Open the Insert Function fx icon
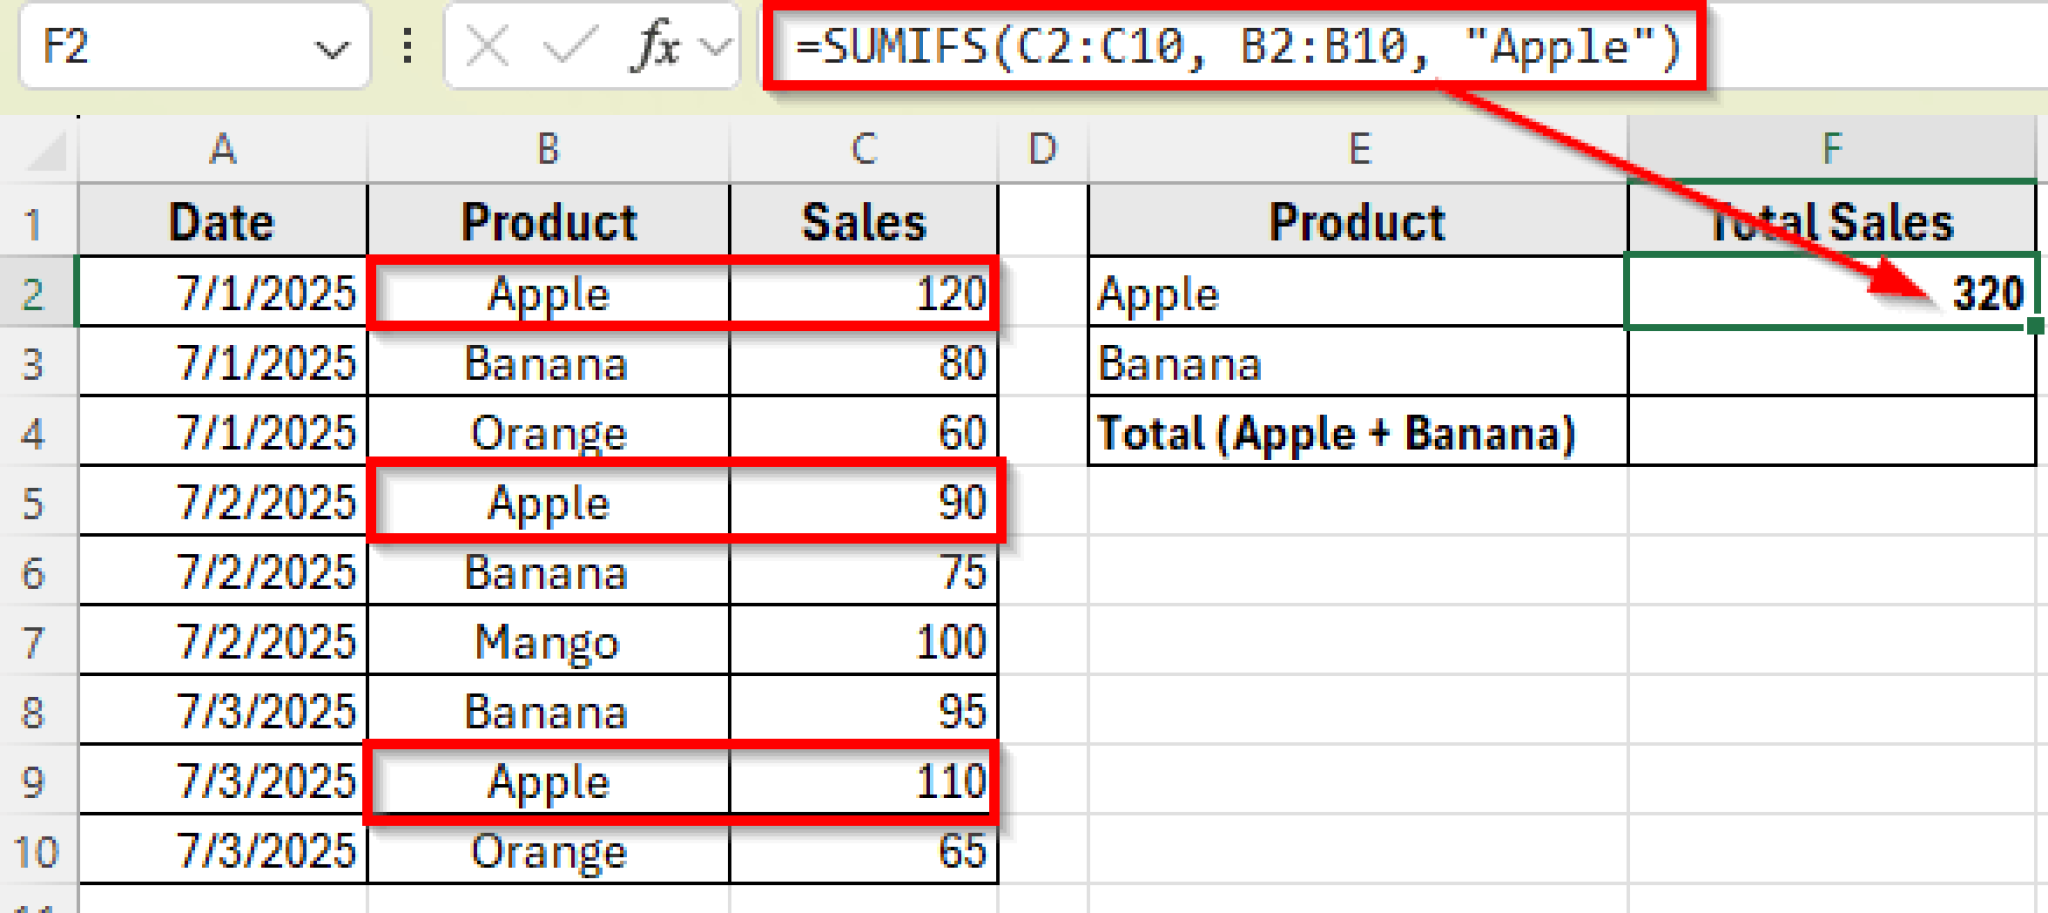This screenshot has width=2048, height=913. pyautogui.click(x=655, y=47)
